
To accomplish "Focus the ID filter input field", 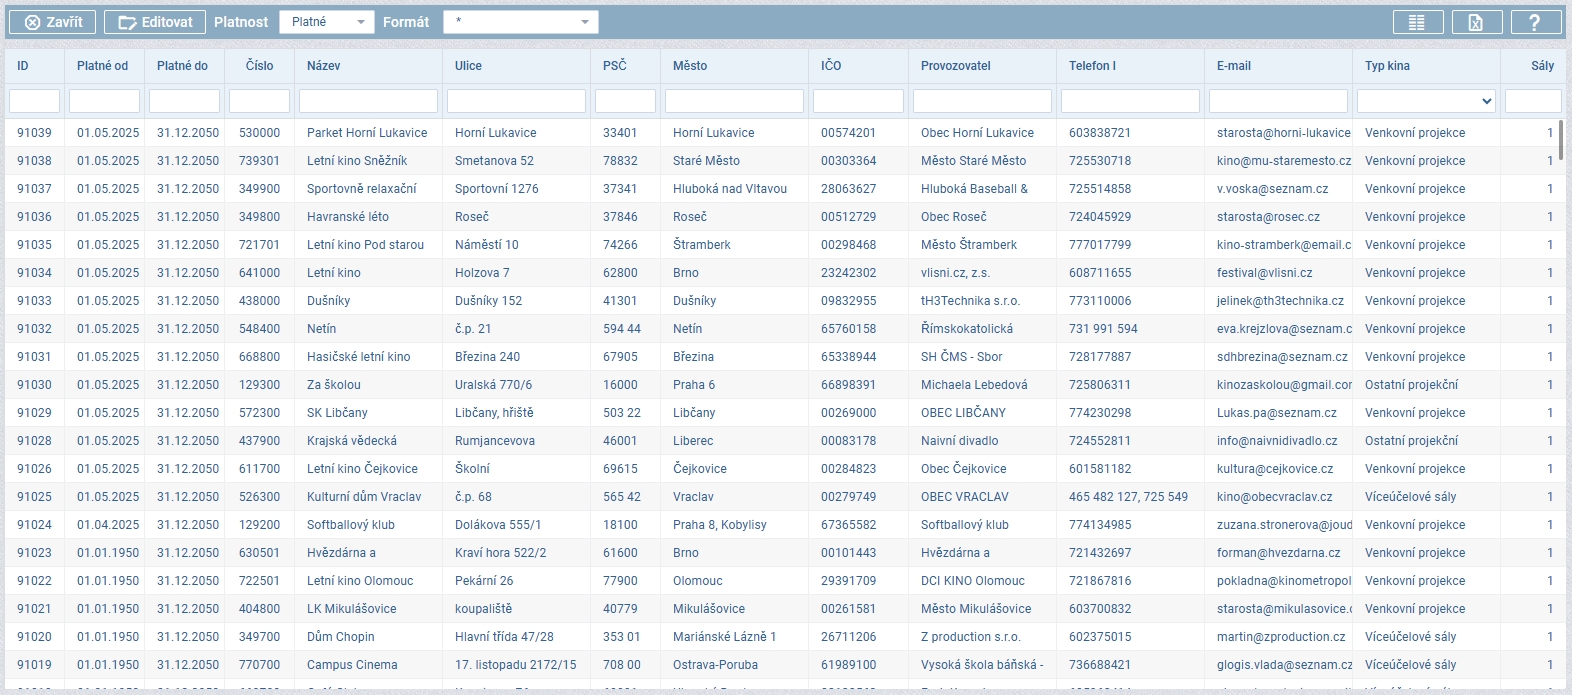I will (x=34, y=101).
